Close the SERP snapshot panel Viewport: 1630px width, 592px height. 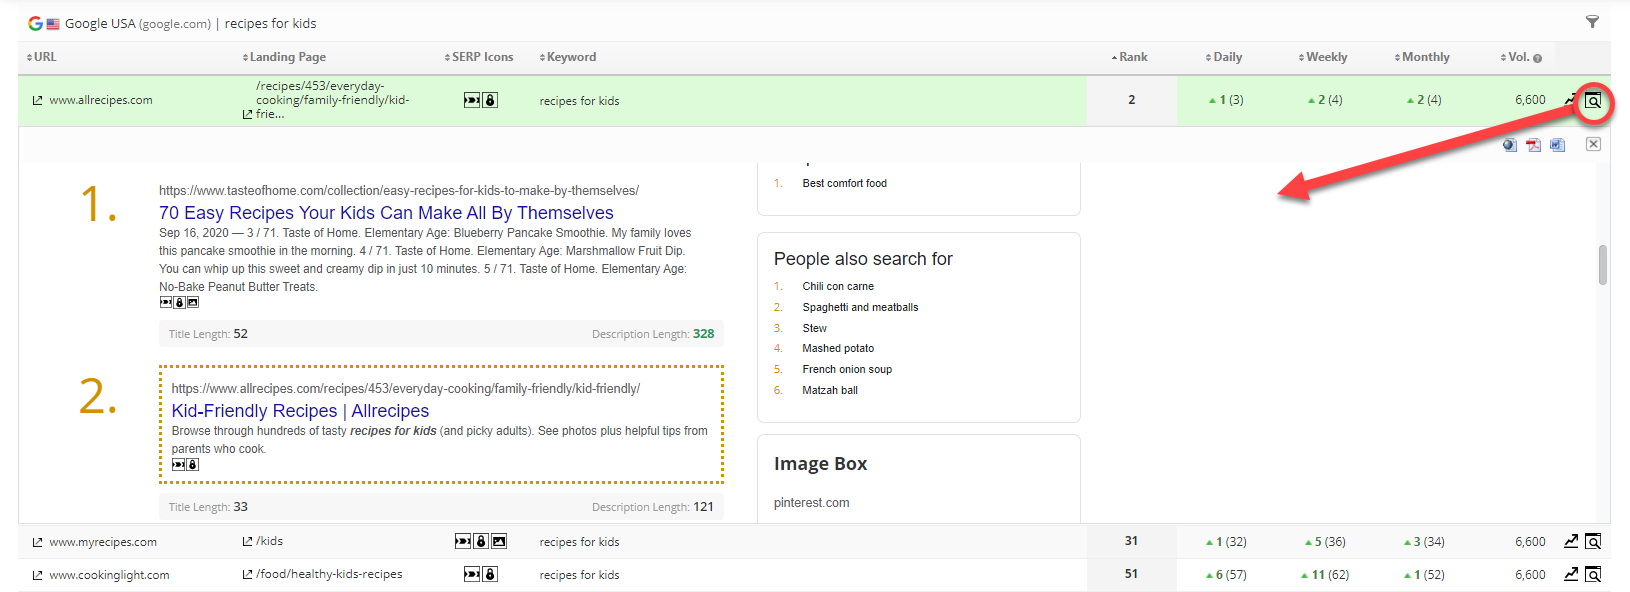[x=1593, y=144]
